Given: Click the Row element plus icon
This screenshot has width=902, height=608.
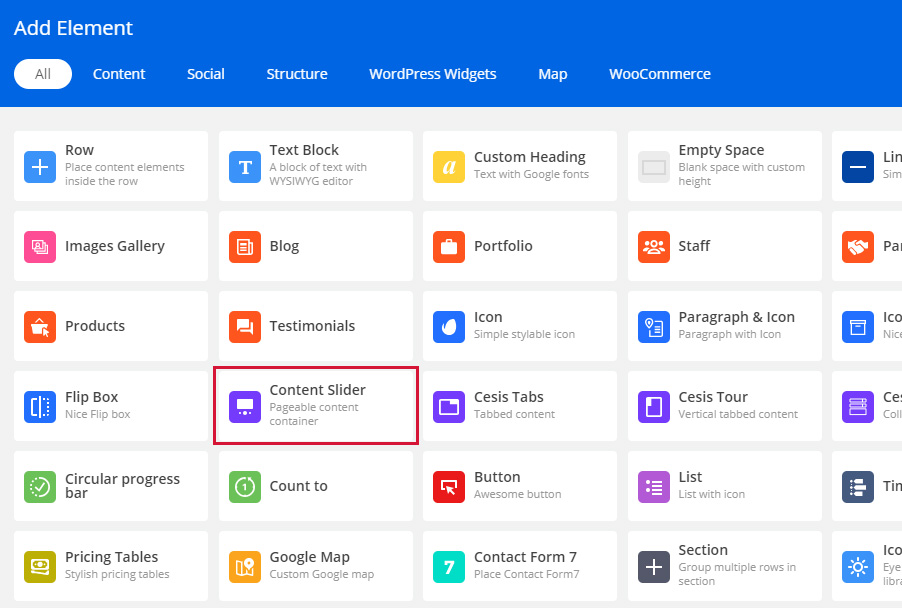Looking at the screenshot, I should click(x=40, y=166).
